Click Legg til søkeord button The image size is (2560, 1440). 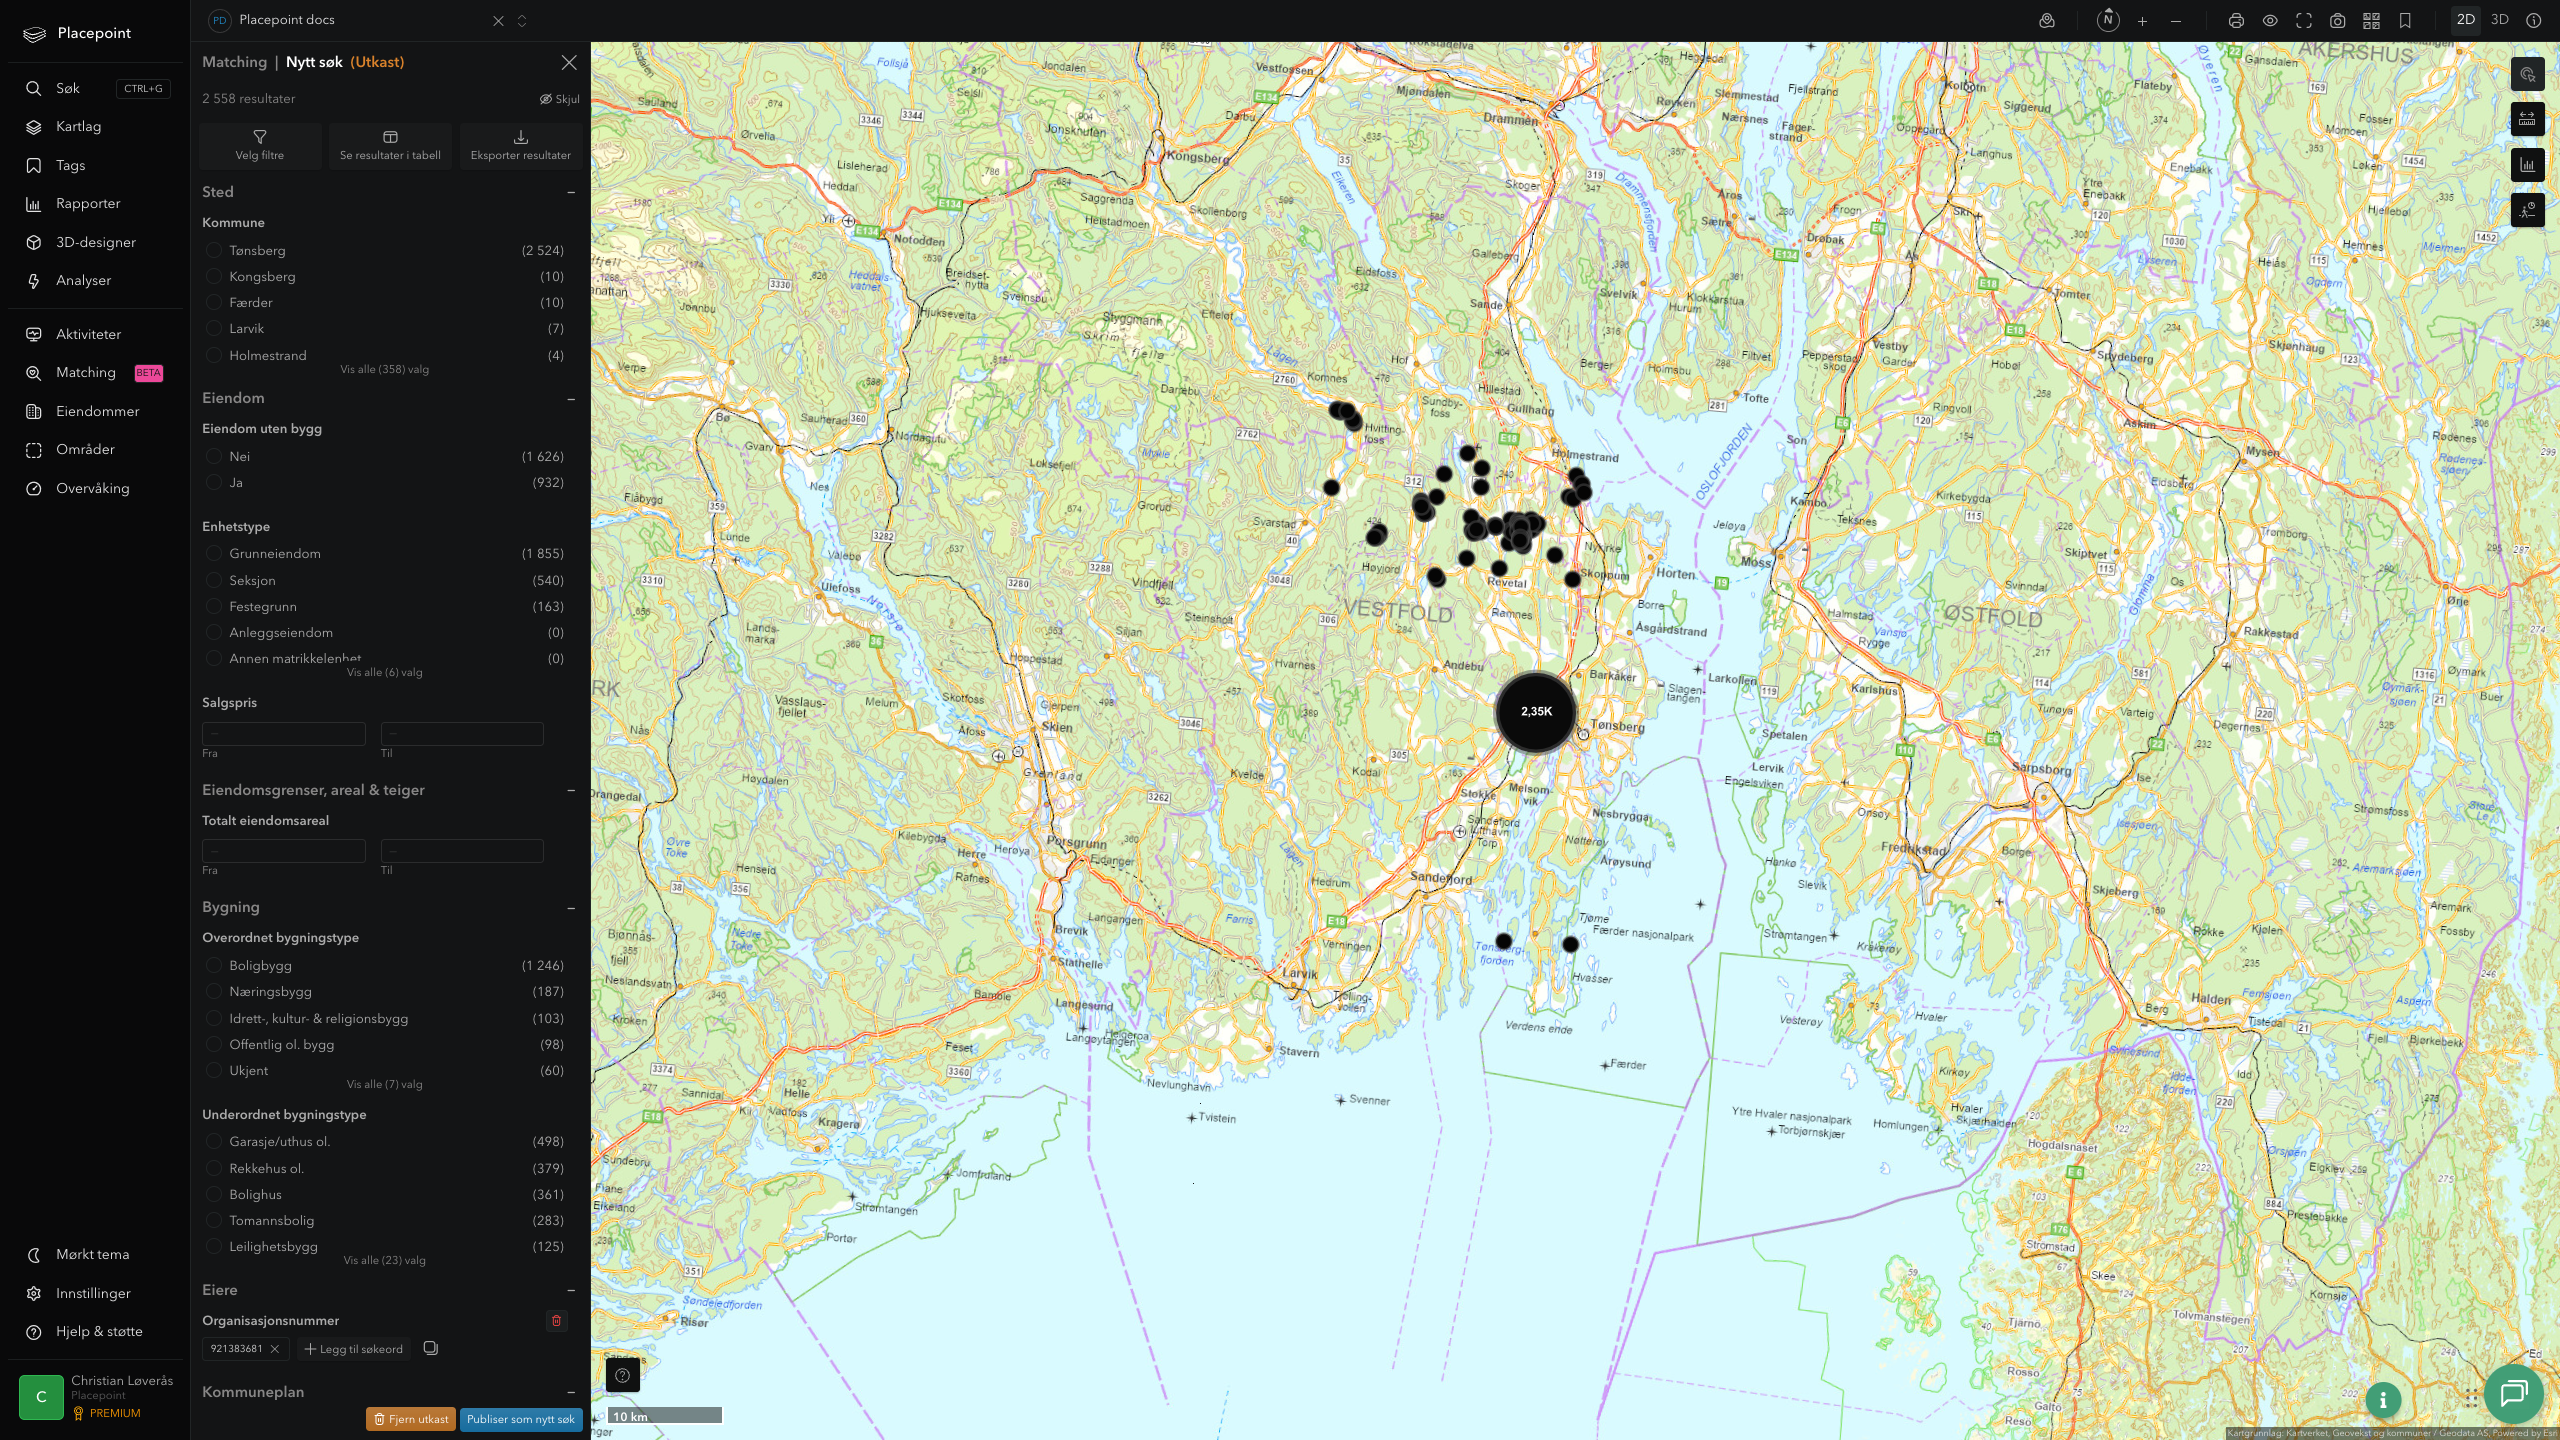[354, 1349]
